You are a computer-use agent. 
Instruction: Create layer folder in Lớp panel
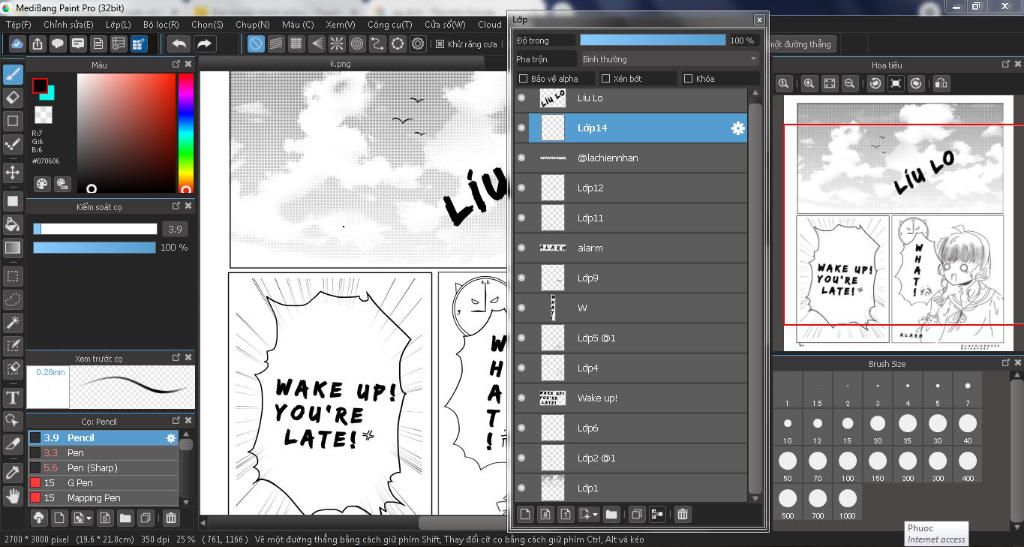[x=611, y=514]
